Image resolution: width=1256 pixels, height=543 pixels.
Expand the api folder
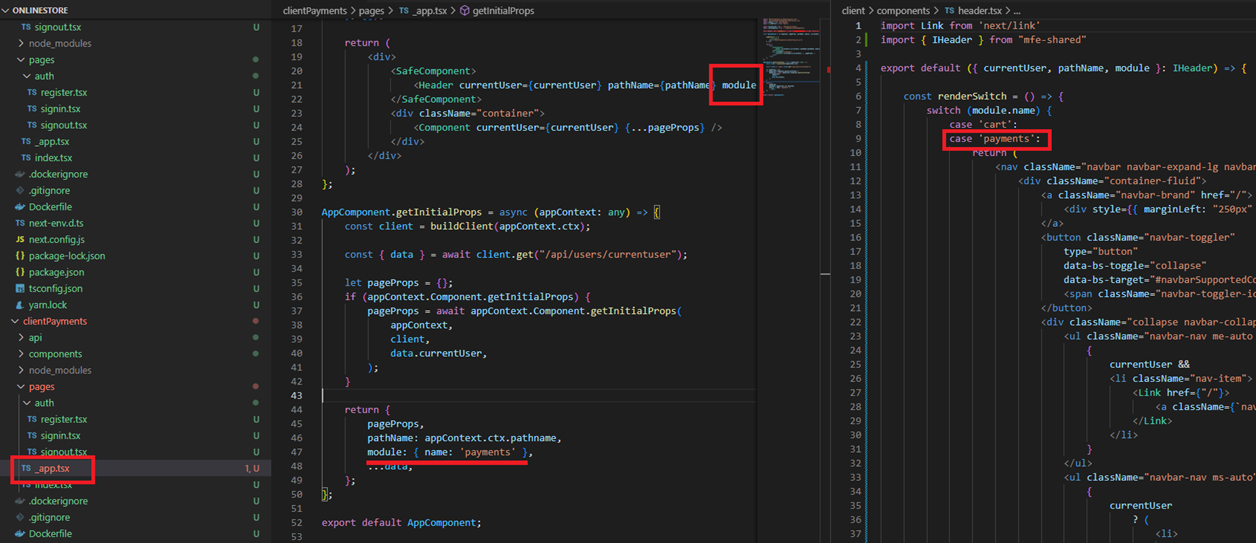tap(35, 338)
